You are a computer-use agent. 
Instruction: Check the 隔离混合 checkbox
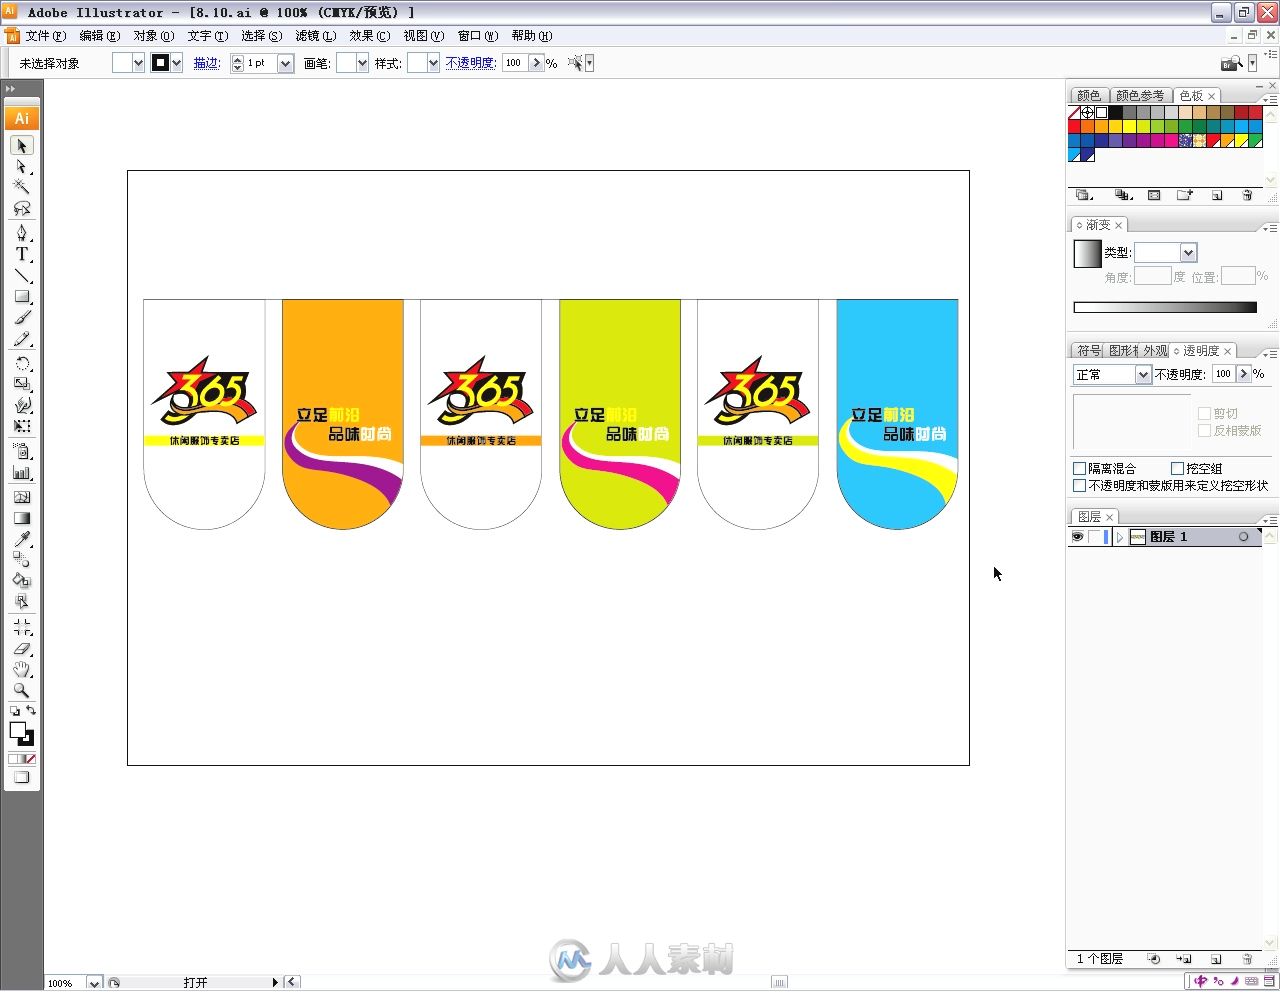point(1079,468)
